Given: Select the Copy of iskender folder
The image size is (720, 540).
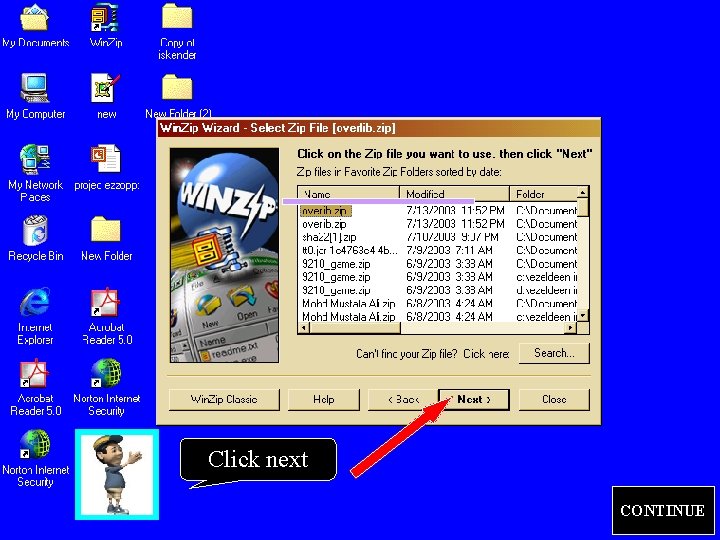Looking at the screenshot, I should 177,31.
